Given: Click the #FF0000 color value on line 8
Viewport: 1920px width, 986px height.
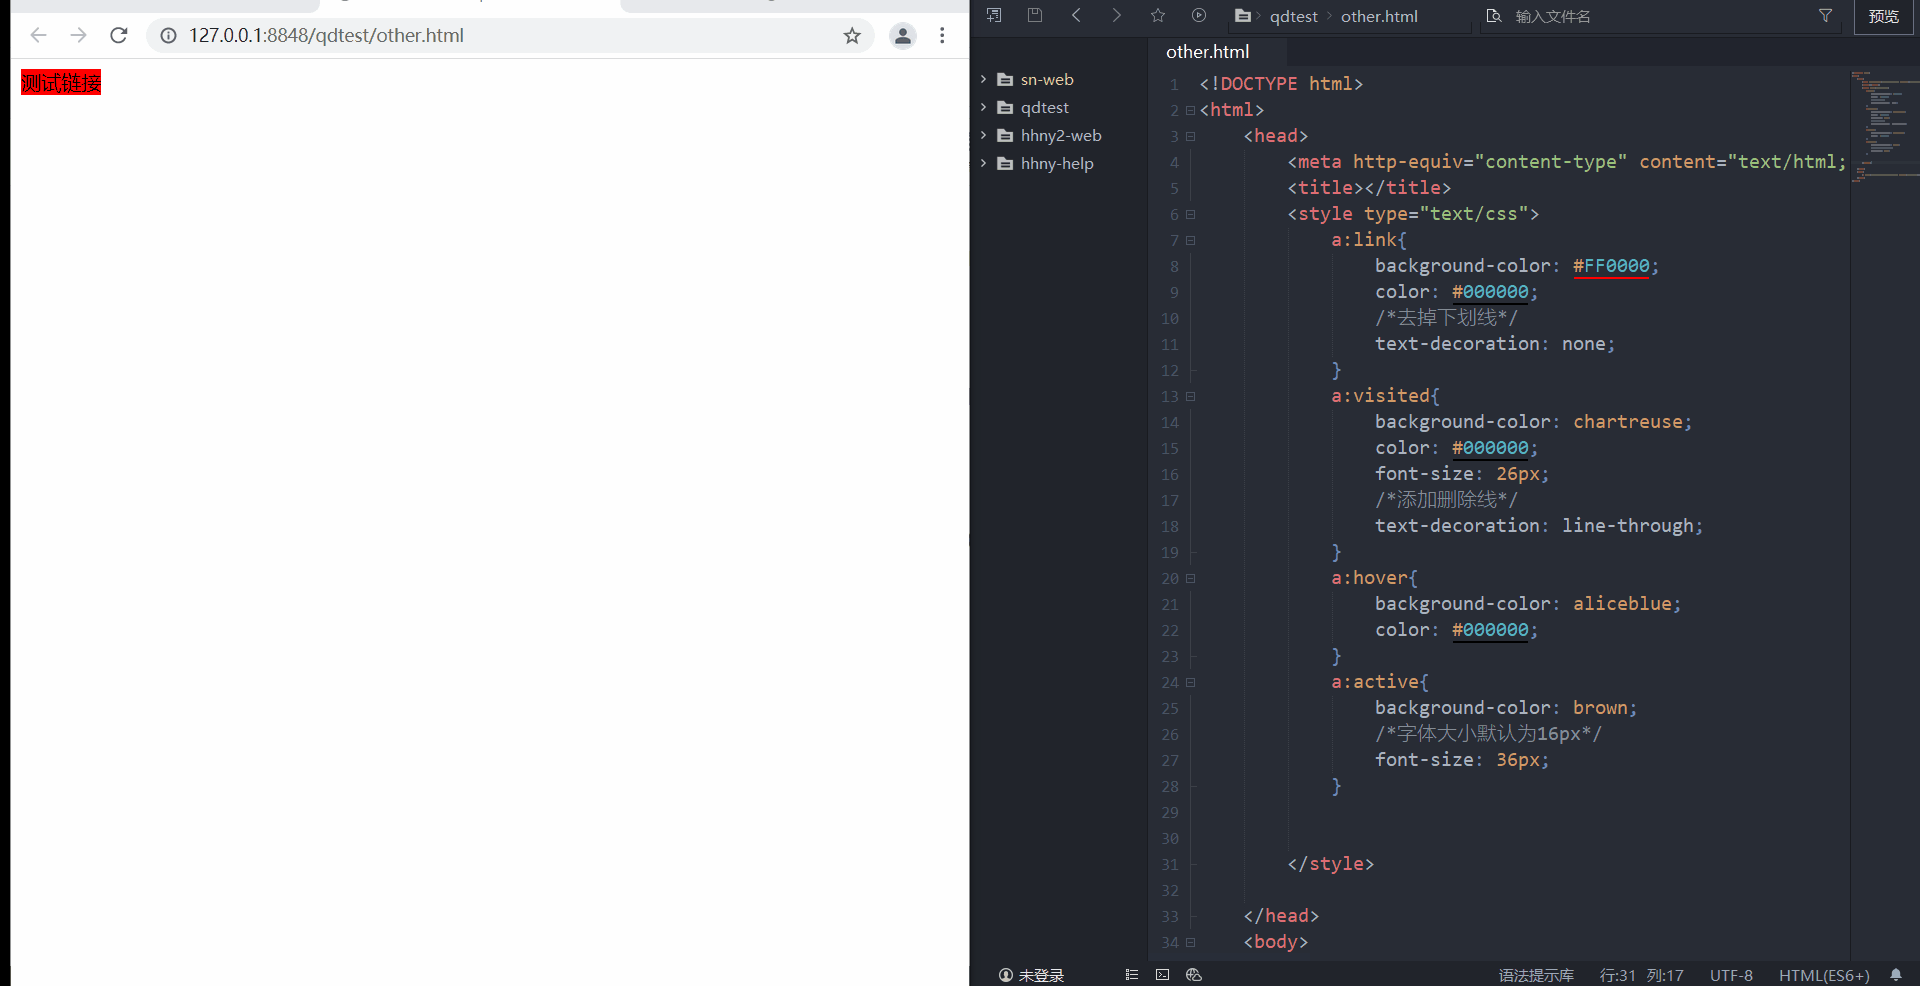Looking at the screenshot, I should coord(1611,266).
